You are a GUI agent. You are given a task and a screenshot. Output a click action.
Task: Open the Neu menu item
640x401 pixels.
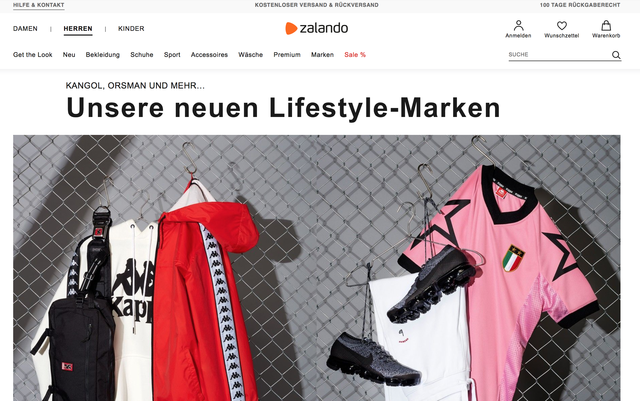click(x=69, y=55)
